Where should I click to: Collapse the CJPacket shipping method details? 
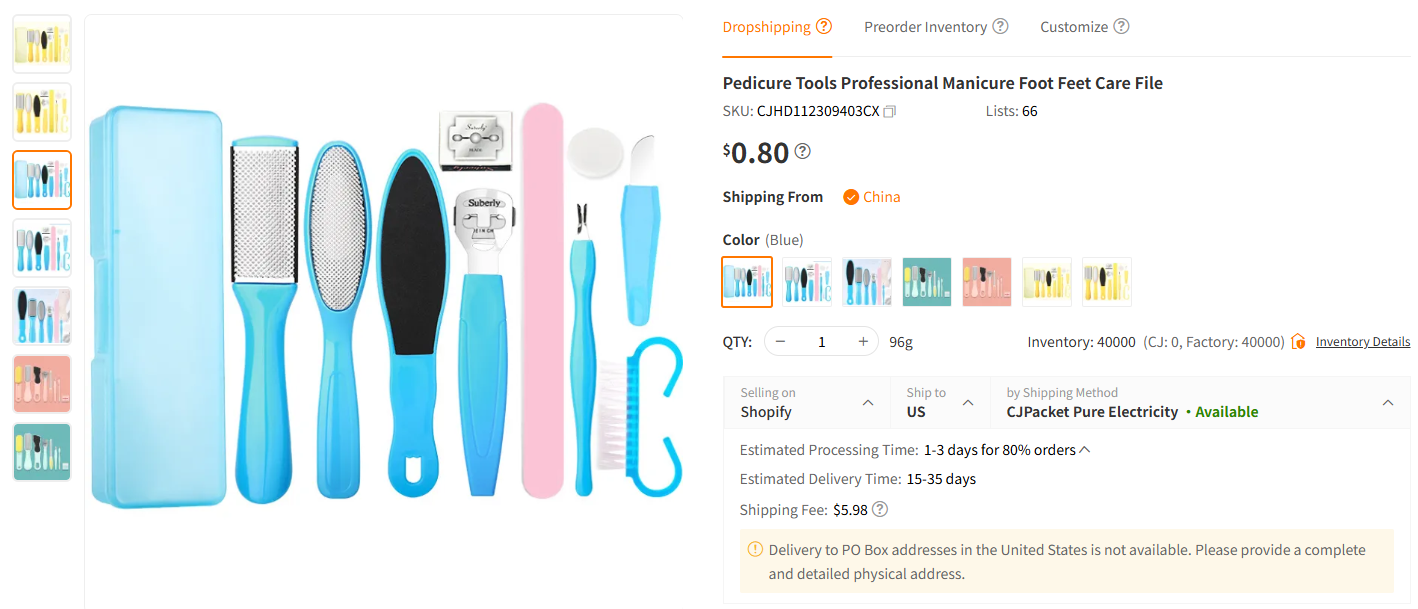[x=1388, y=403]
